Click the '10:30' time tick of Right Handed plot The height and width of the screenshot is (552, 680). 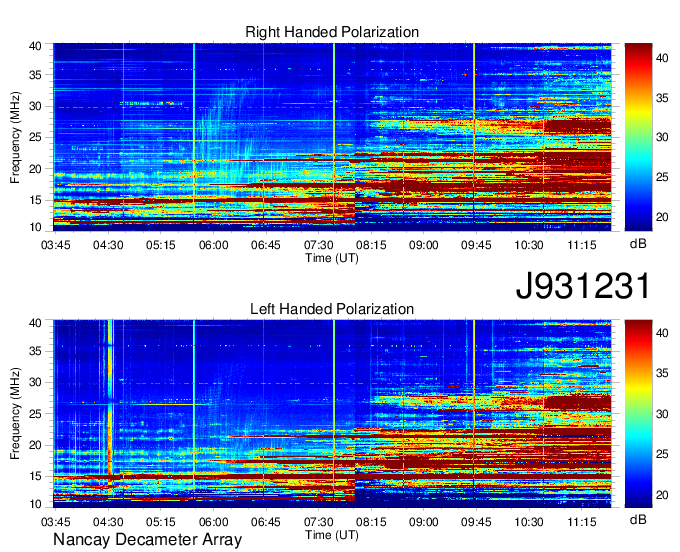coord(529,245)
